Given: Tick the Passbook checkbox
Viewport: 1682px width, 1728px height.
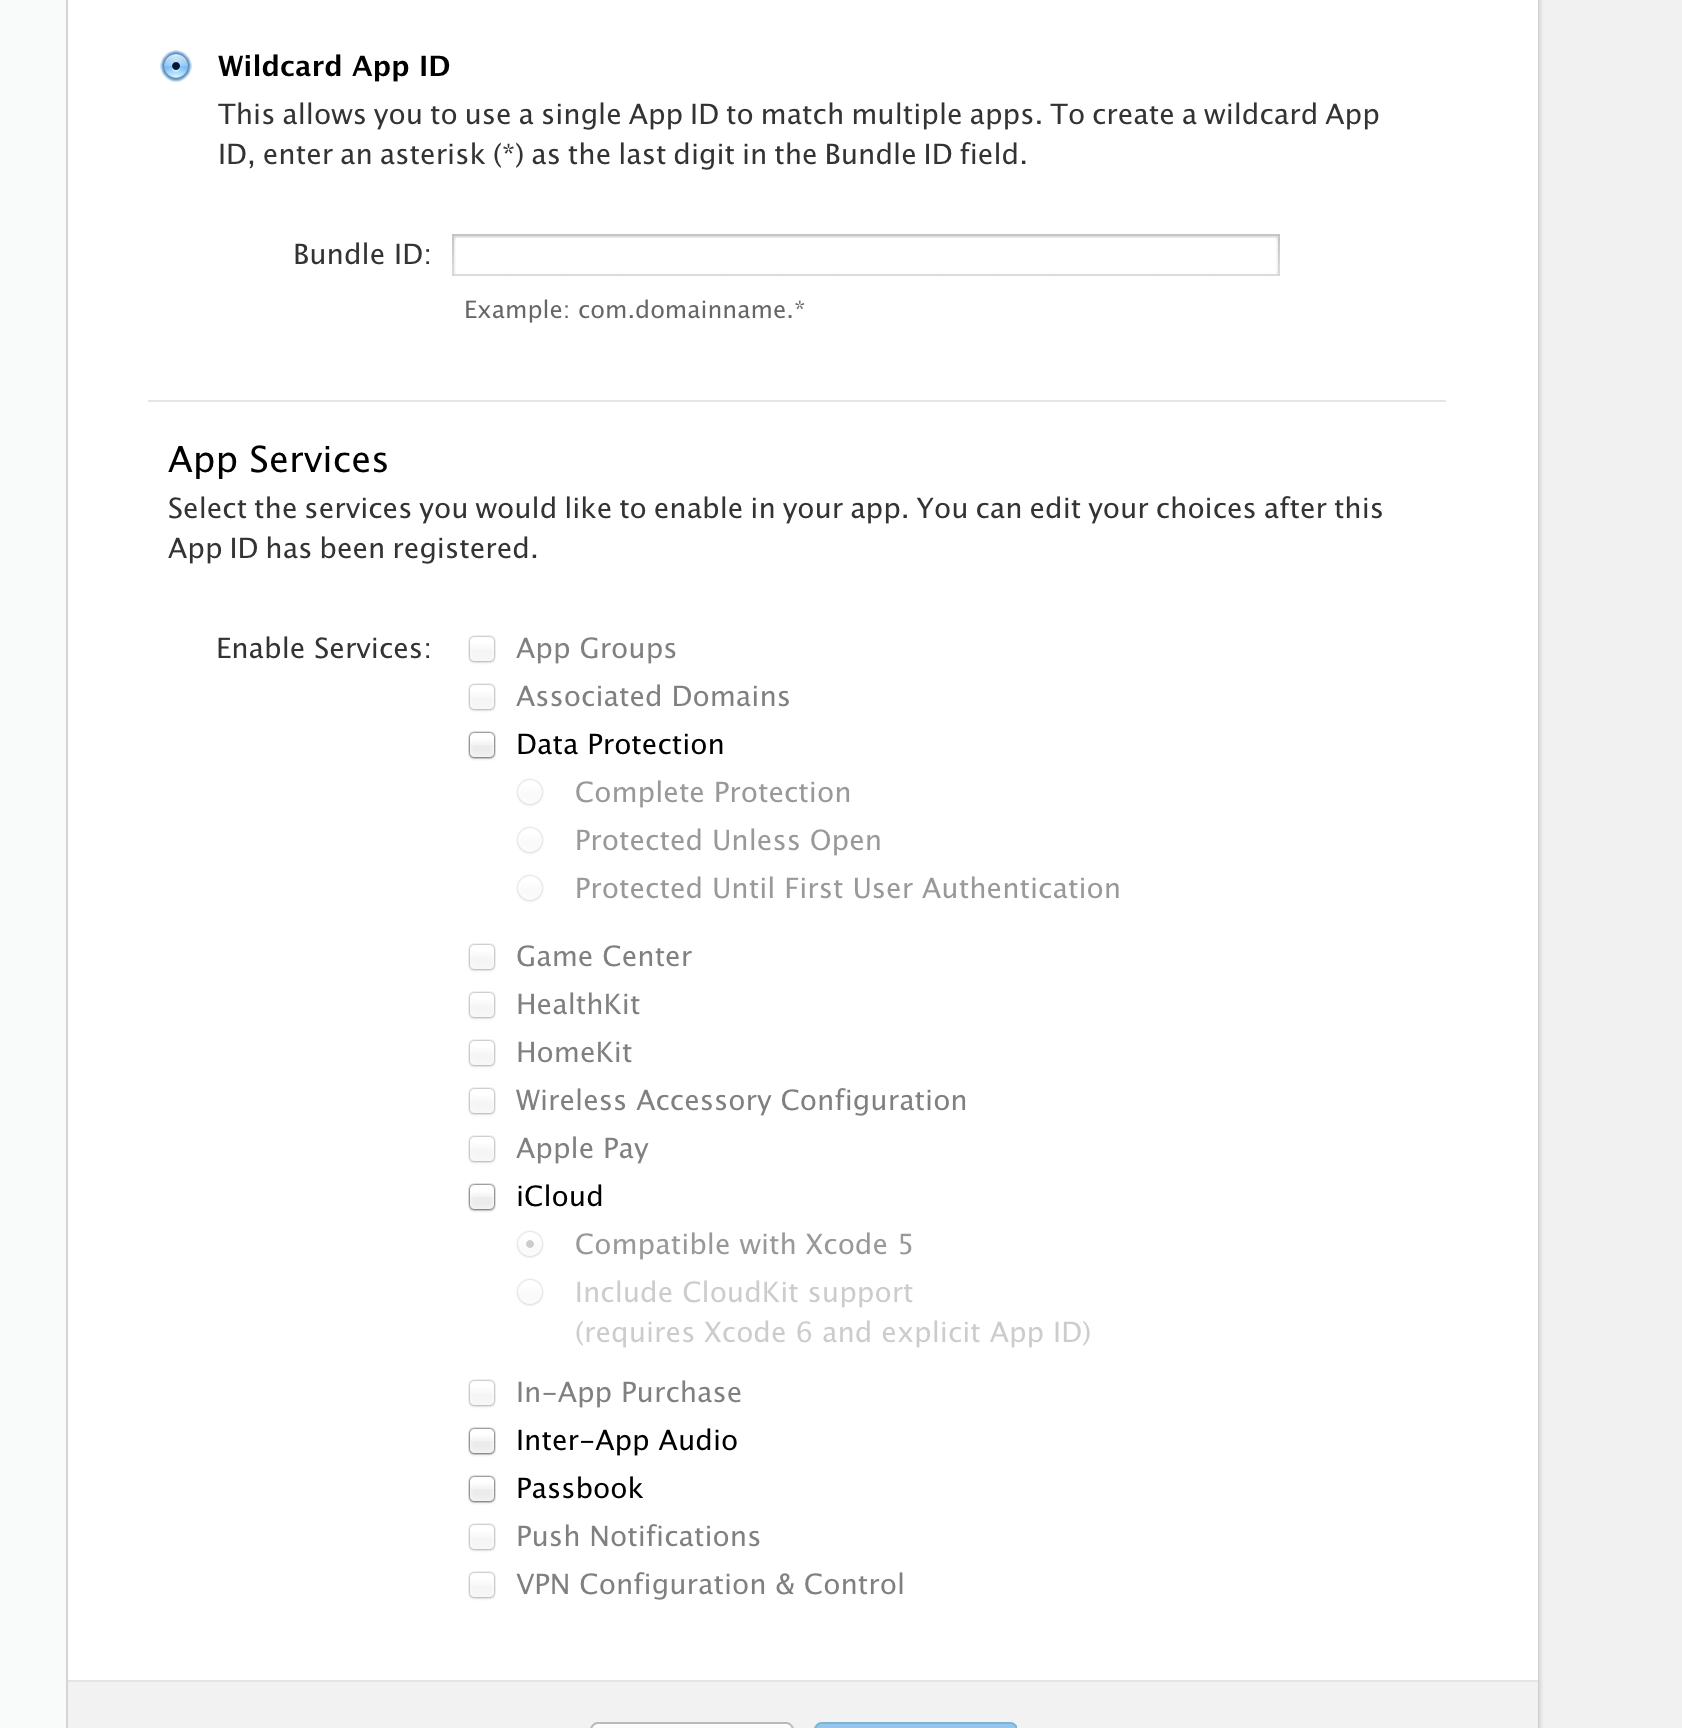Looking at the screenshot, I should click(482, 1489).
